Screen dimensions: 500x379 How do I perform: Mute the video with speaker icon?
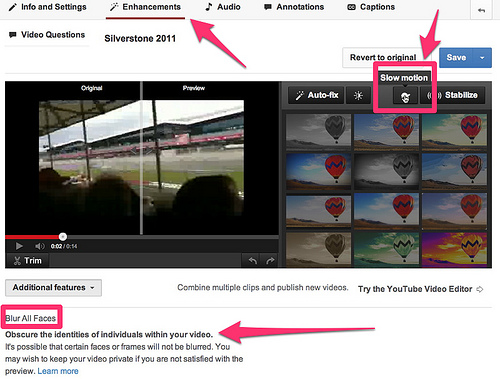[x=39, y=246]
